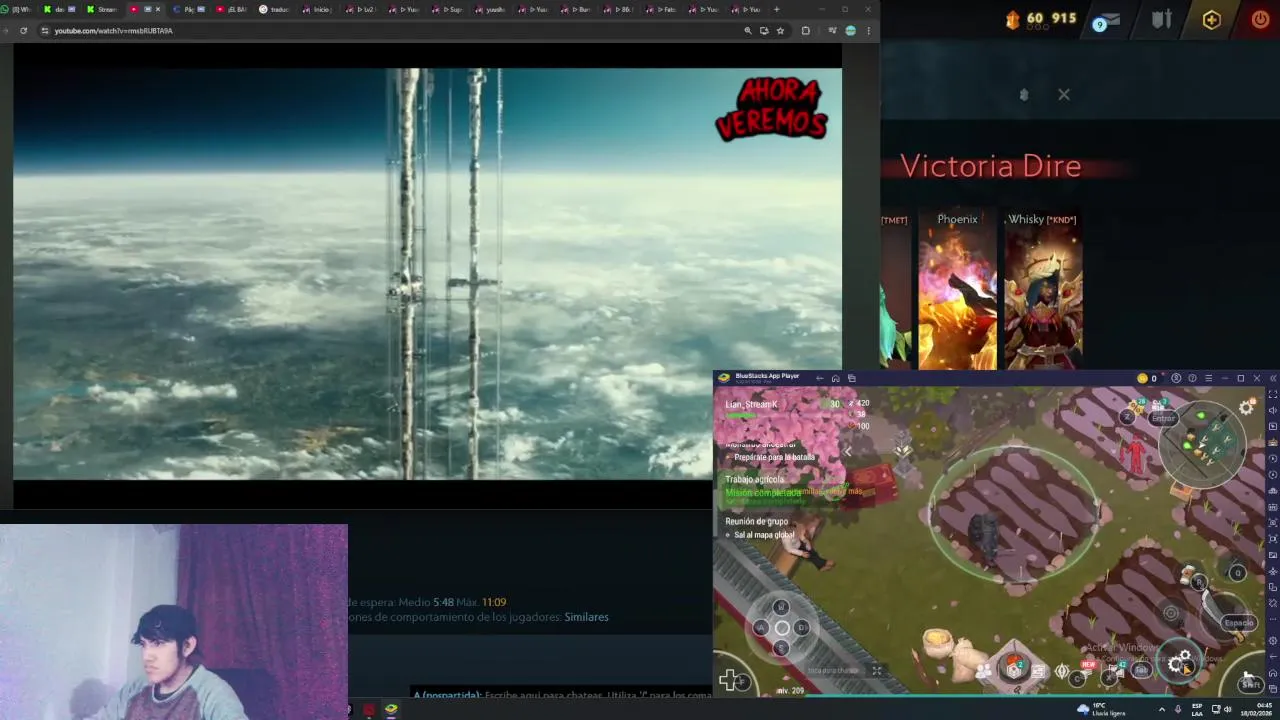Click the Entrar button in the game

(x=1163, y=418)
